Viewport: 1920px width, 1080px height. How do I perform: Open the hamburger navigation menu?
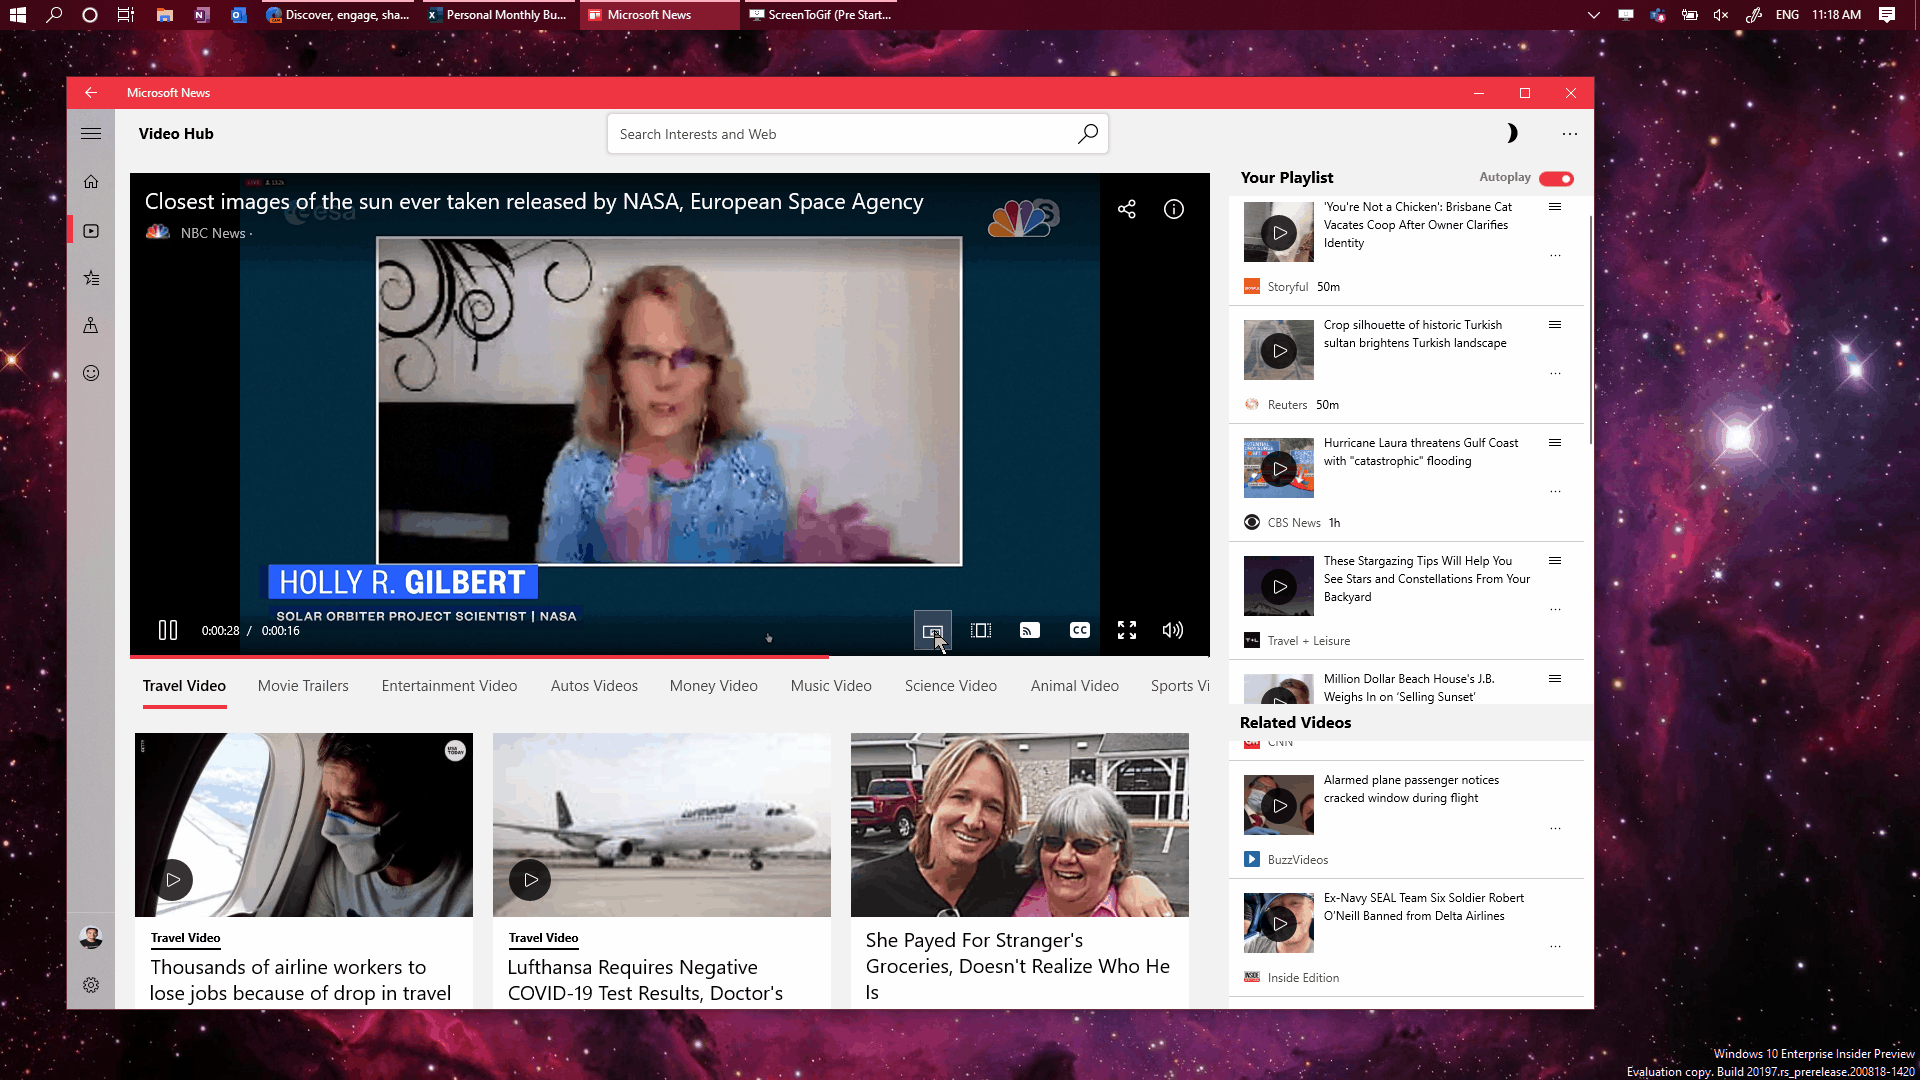pyautogui.click(x=91, y=134)
